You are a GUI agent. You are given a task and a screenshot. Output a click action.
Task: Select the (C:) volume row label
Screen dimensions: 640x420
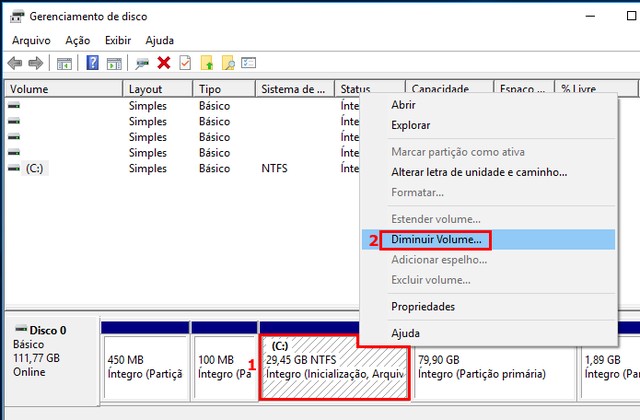click(35, 168)
